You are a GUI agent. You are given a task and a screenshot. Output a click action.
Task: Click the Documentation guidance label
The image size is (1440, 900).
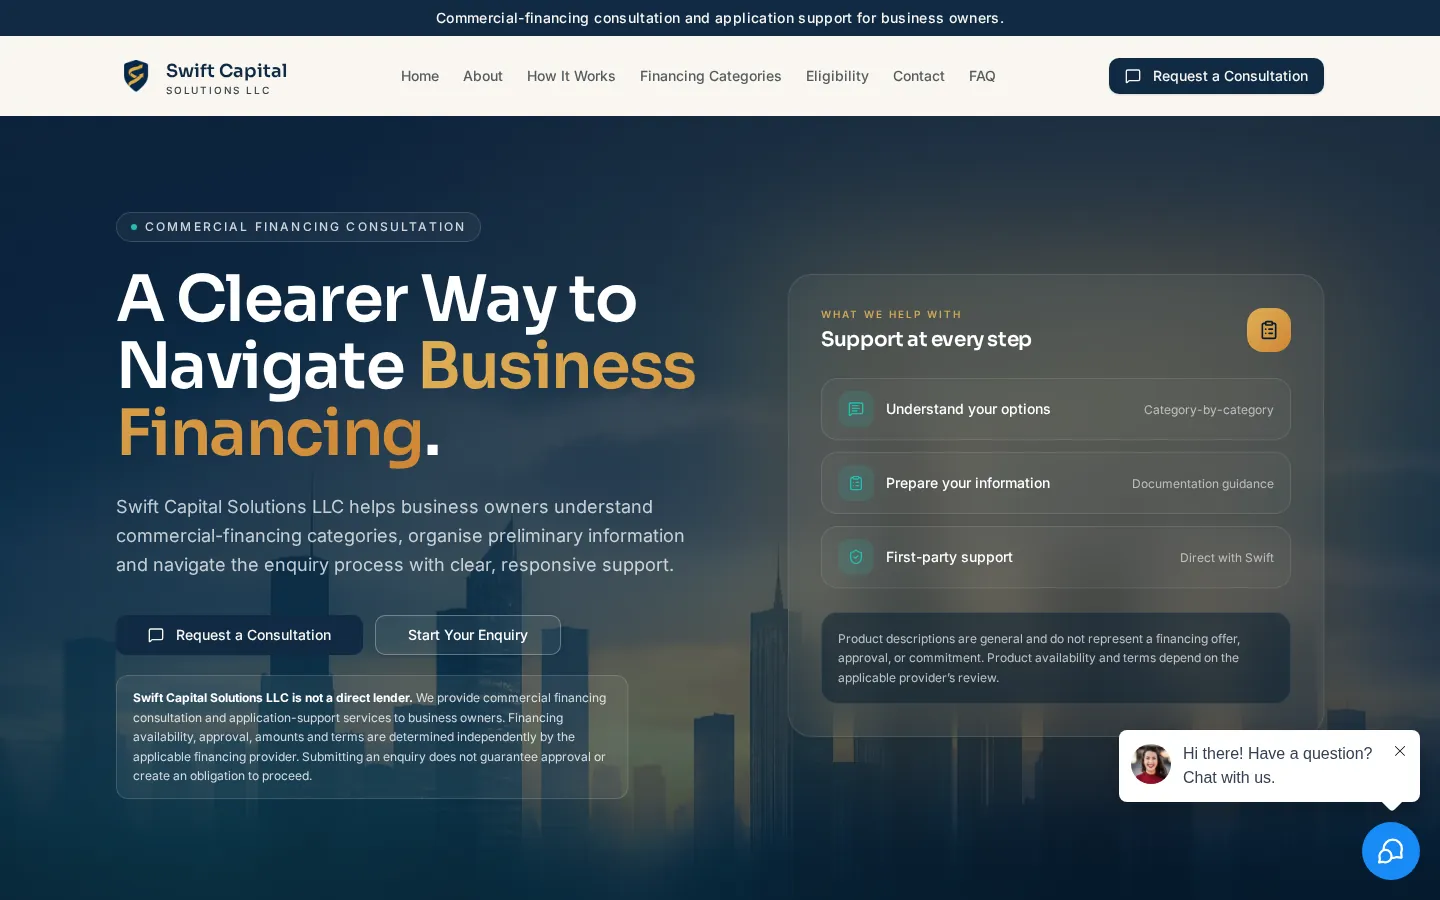pos(1202,484)
